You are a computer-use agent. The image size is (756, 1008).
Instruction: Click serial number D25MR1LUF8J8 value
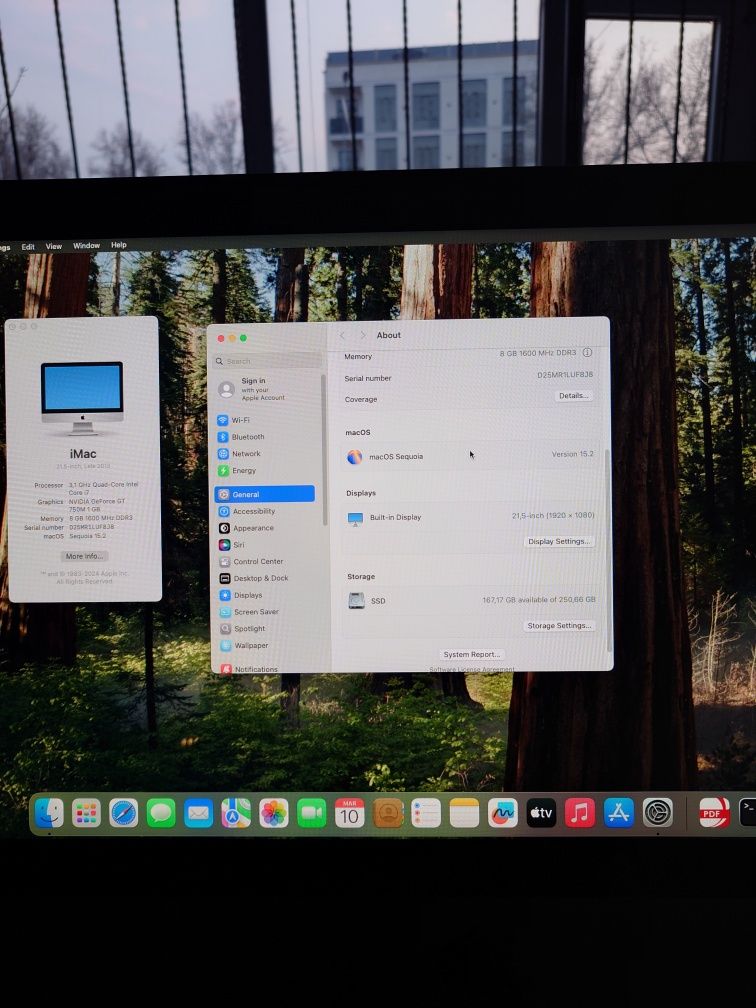[565, 375]
